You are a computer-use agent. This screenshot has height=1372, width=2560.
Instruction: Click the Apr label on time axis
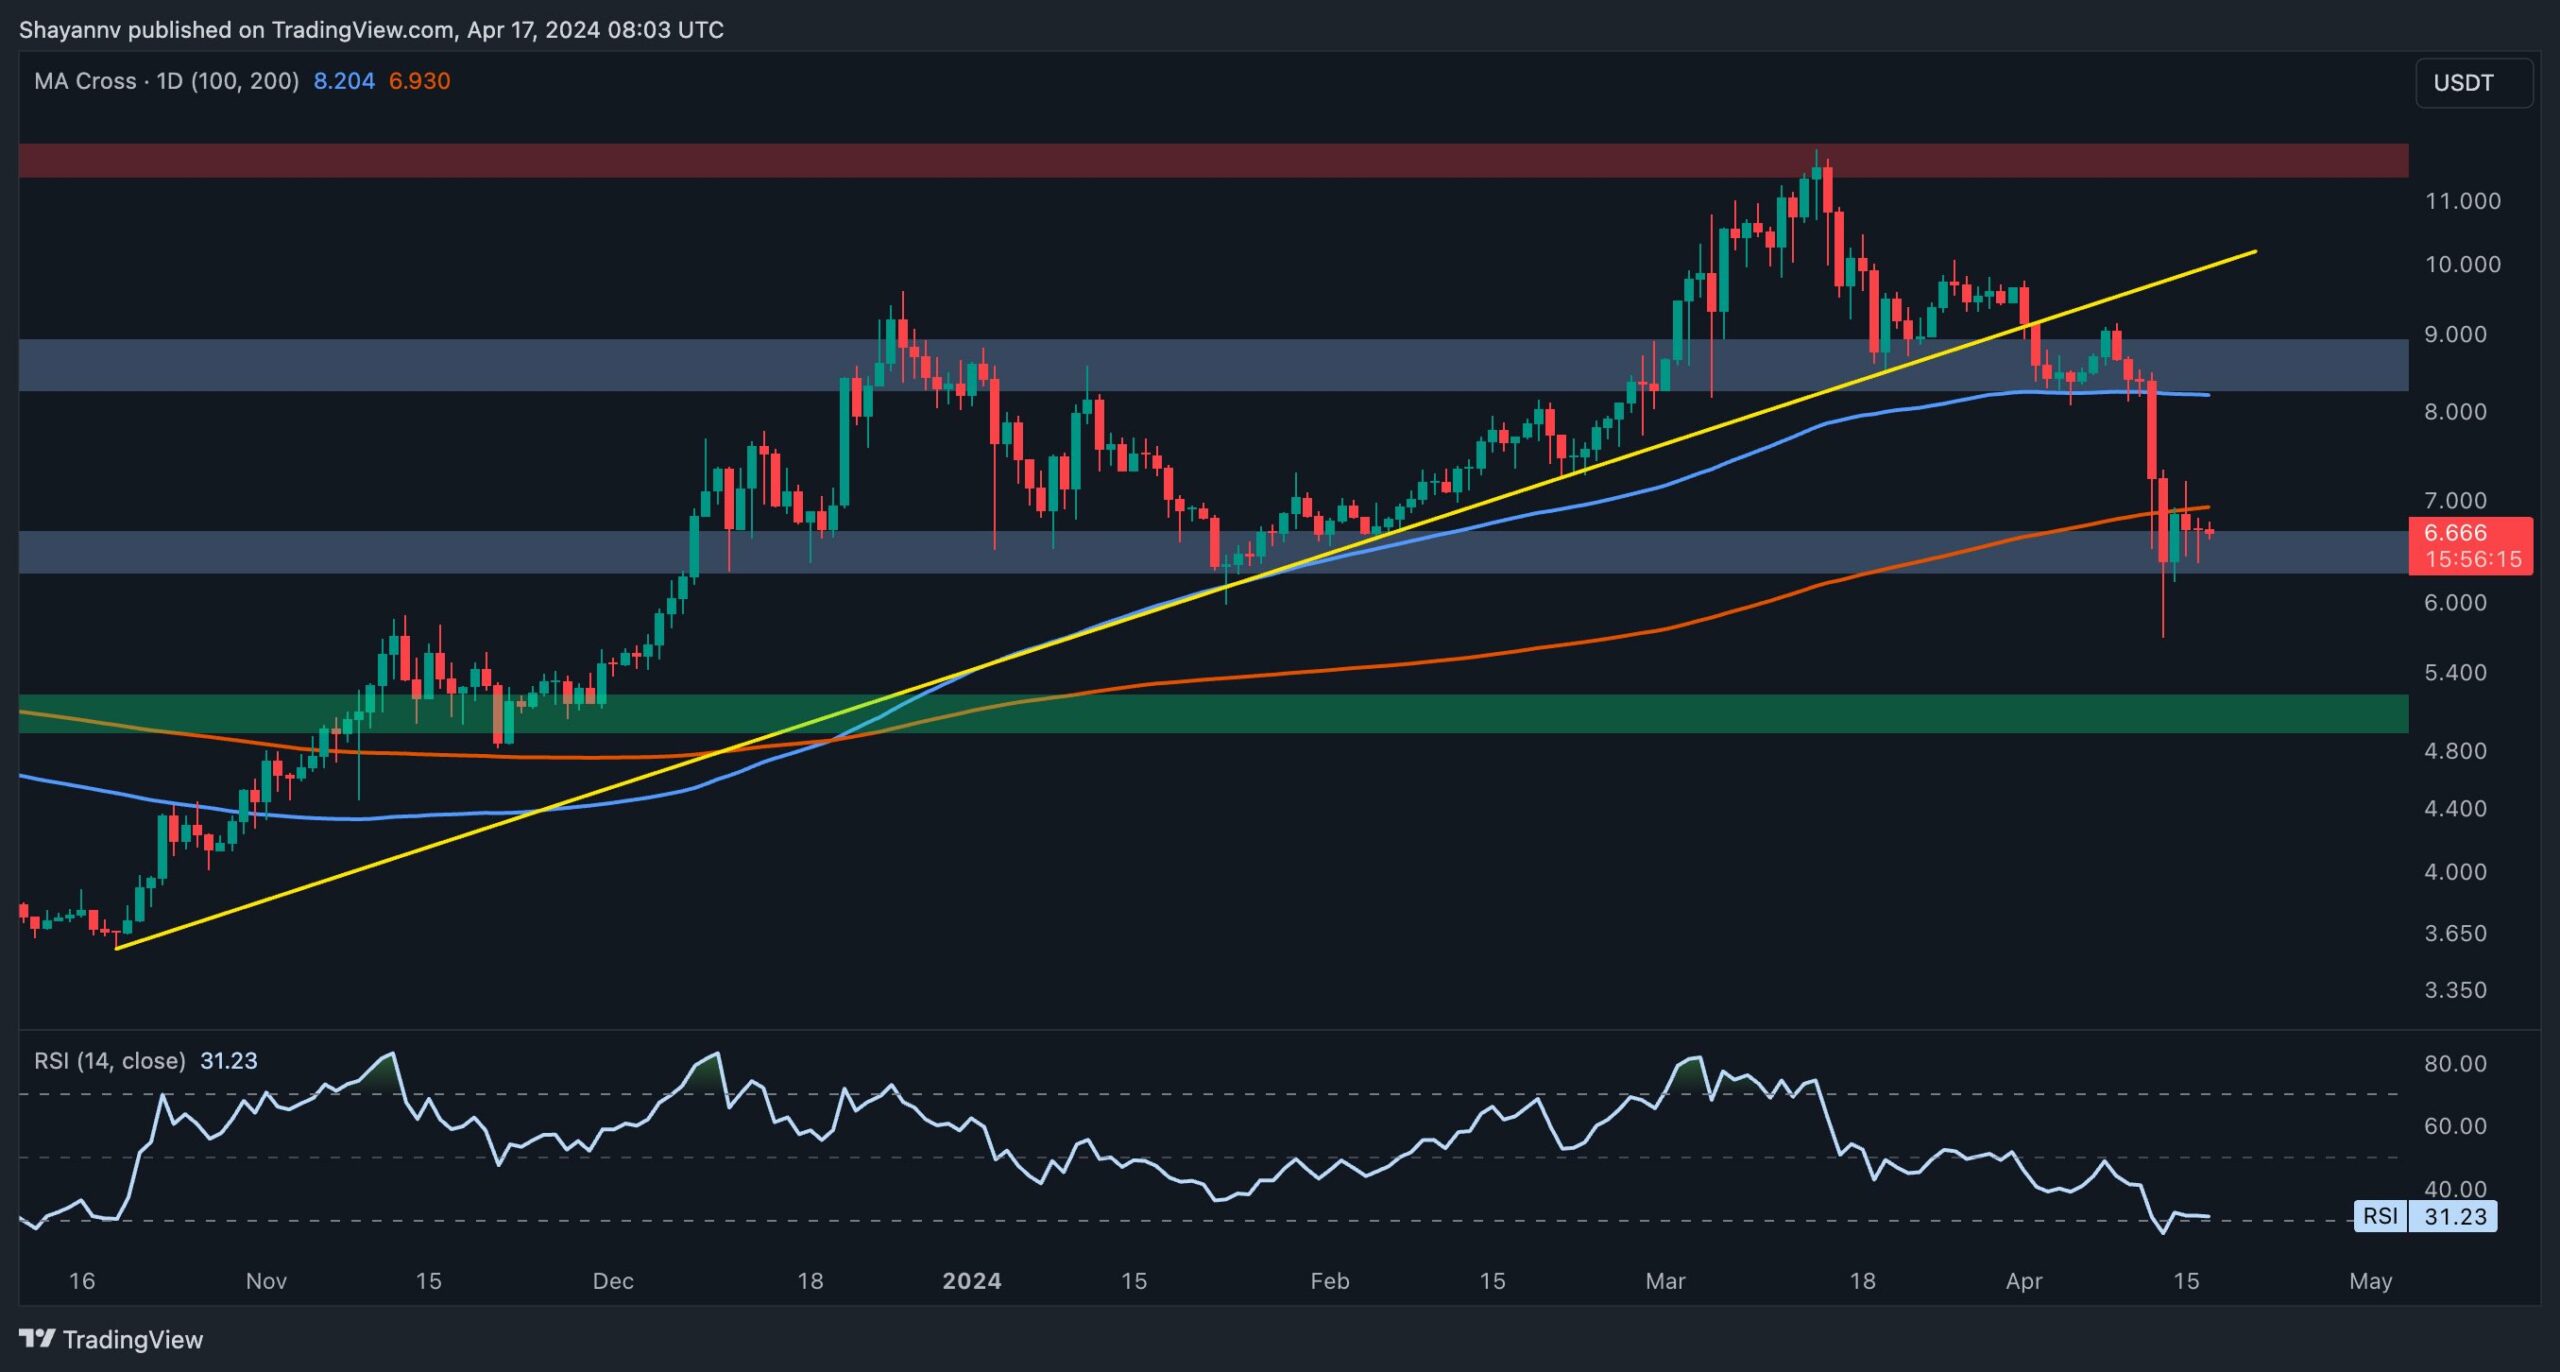coord(2024,1281)
